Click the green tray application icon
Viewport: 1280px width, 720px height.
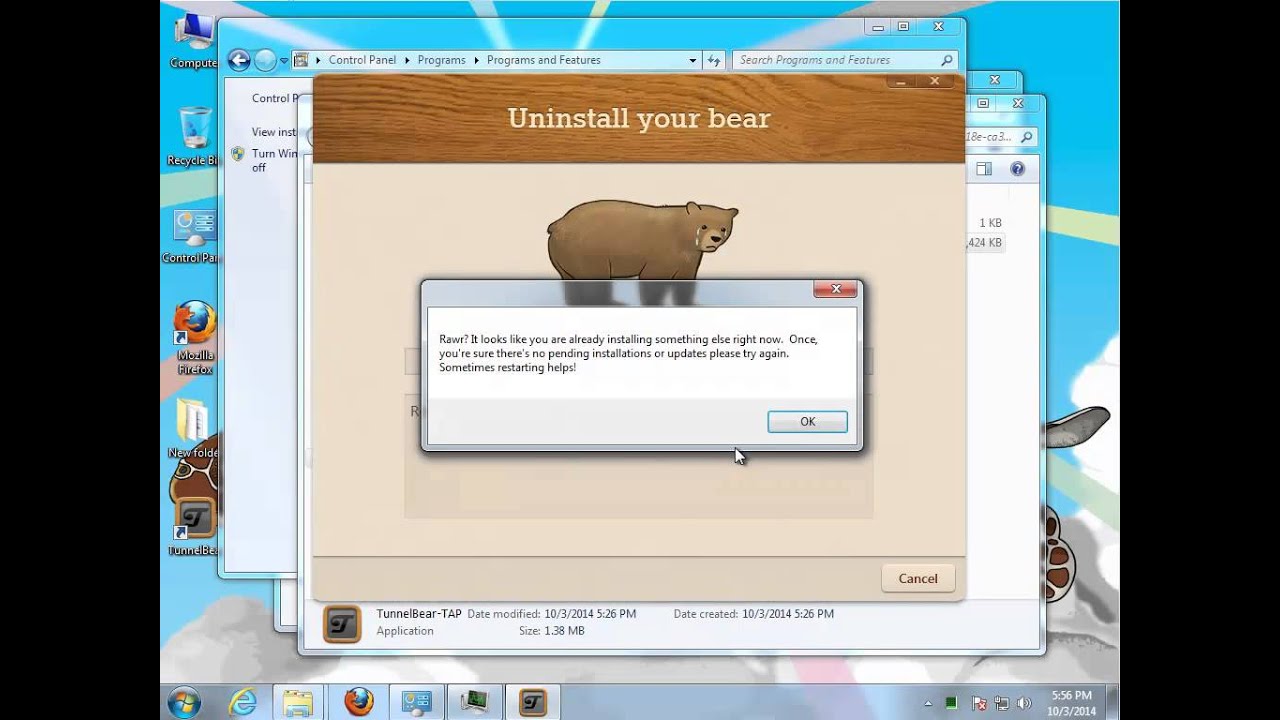(x=953, y=703)
